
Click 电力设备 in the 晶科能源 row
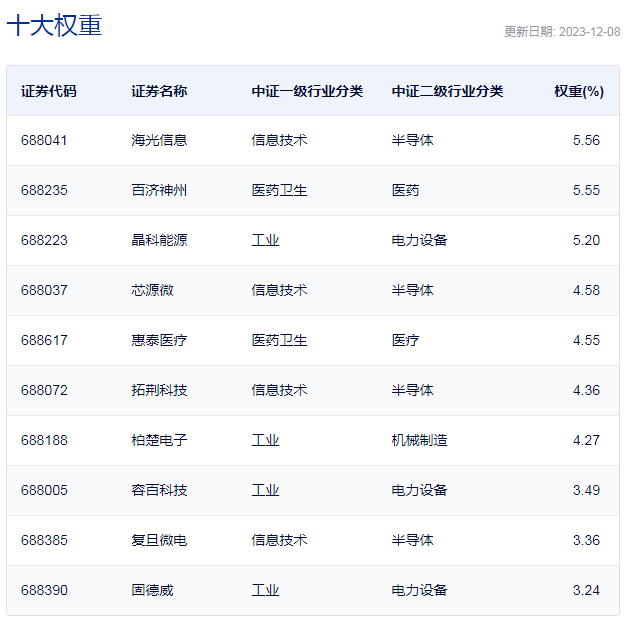tap(419, 240)
